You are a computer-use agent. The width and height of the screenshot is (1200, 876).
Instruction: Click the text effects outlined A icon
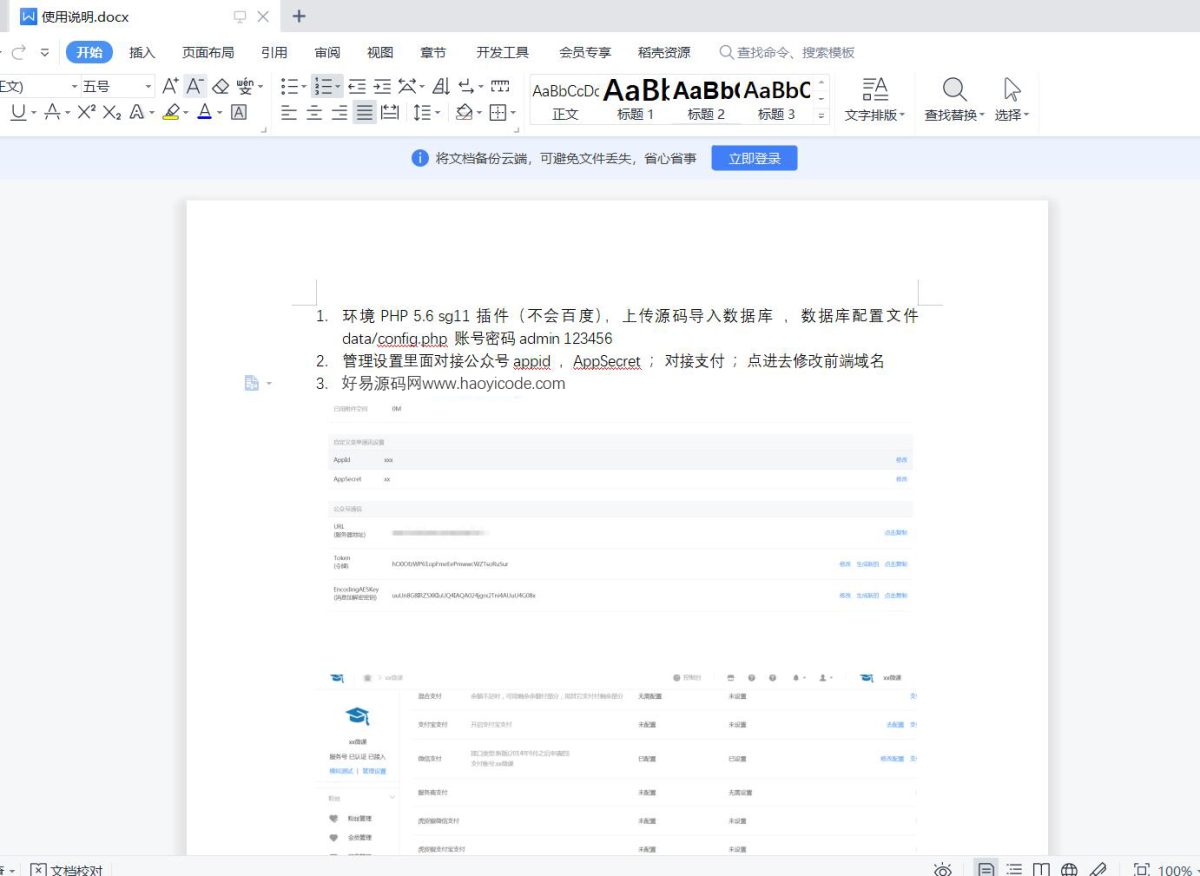coord(137,113)
